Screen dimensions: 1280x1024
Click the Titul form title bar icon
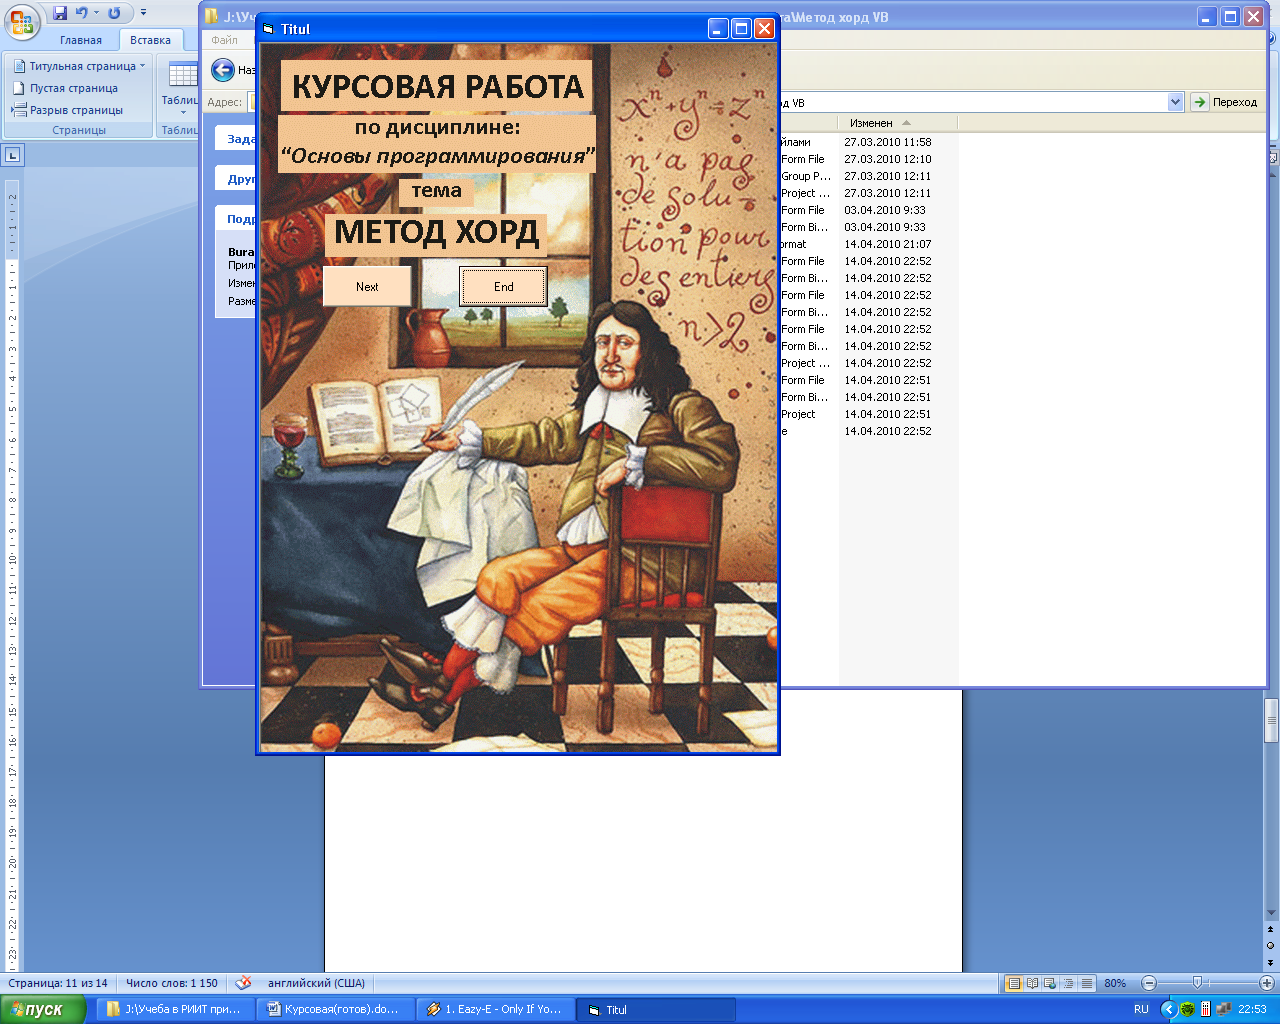(268, 29)
